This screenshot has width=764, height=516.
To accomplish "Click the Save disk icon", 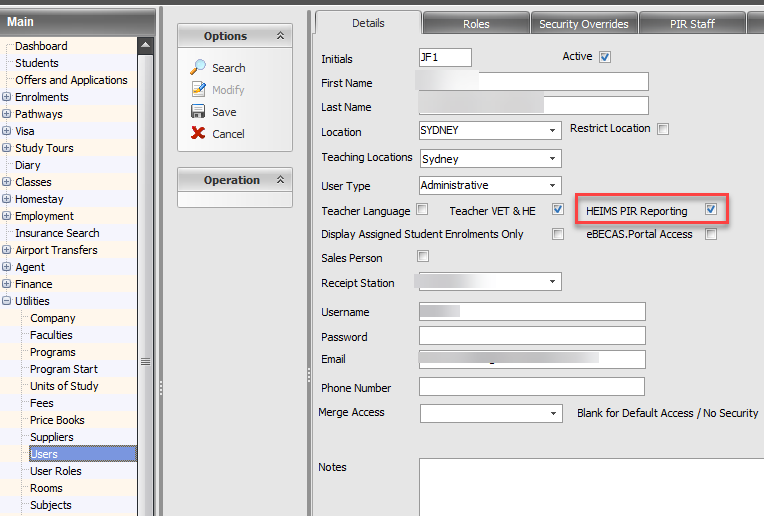I will 198,112.
